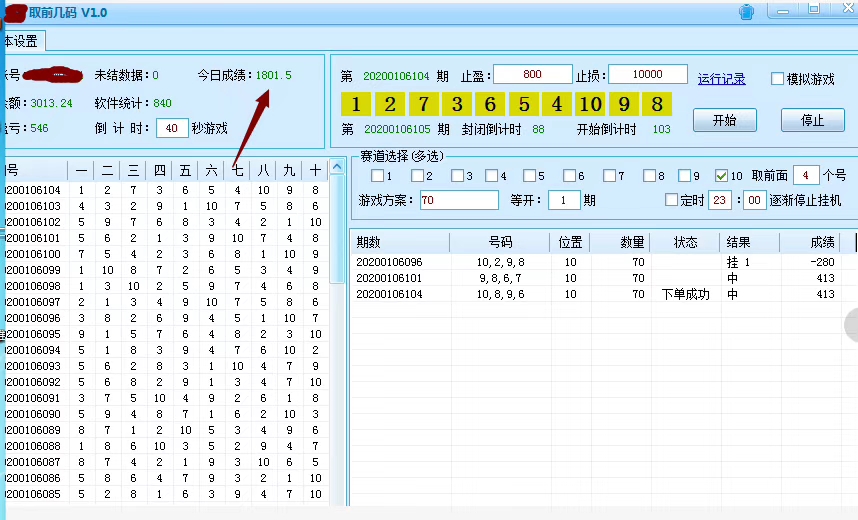Viewport: 858px width, 520px height.
Task: Click the 止盈 field with 800
Action: (x=532, y=74)
